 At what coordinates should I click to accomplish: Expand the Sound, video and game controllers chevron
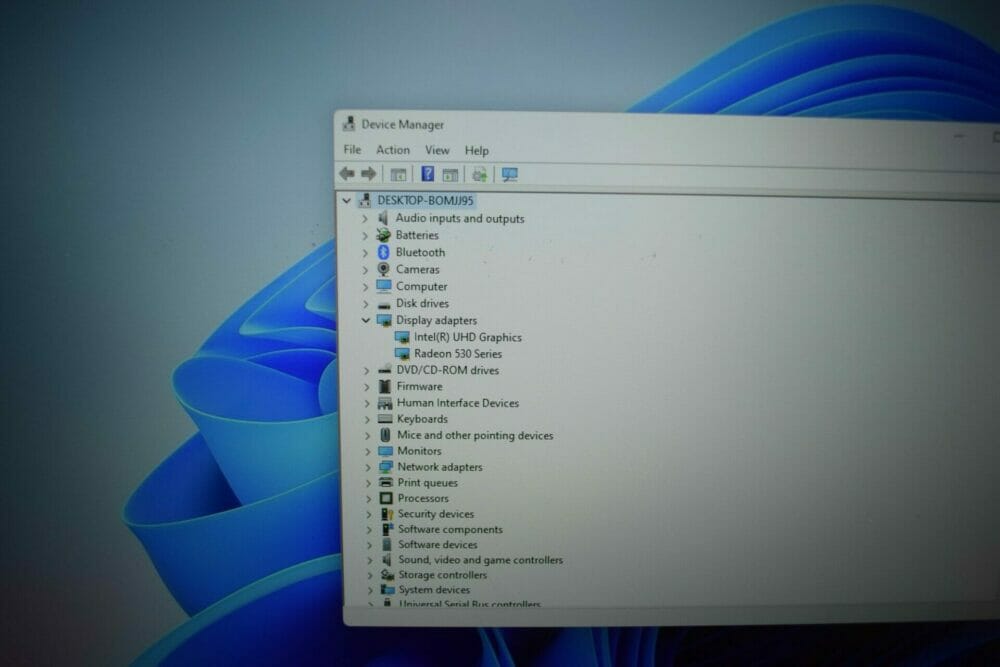pyautogui.click(x=369, y=561)
